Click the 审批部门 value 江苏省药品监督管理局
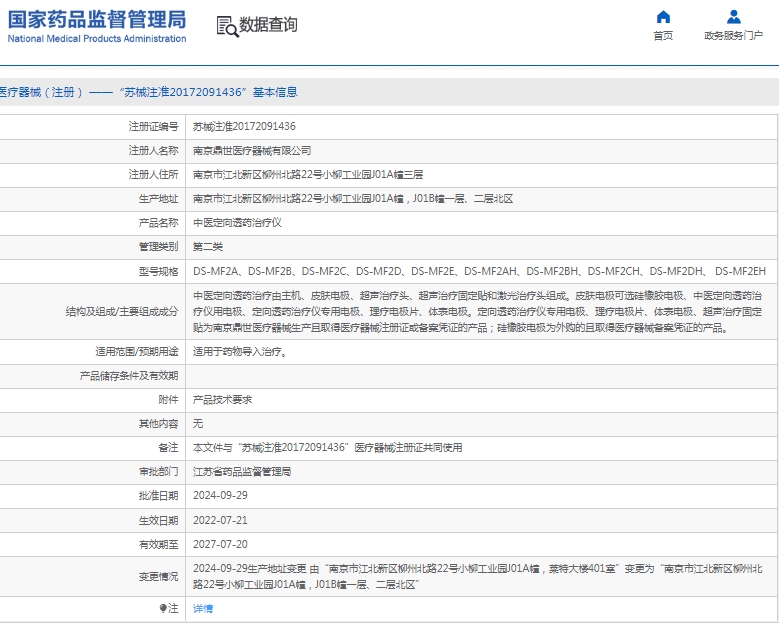Screen dimensions: 779x631 (x=242, y=472)
